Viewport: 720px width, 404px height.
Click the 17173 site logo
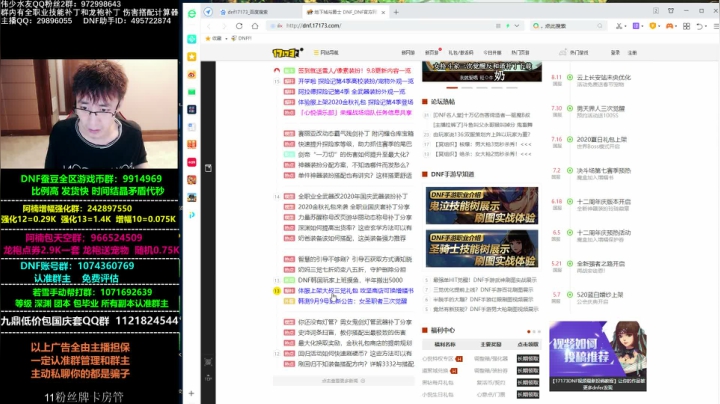[x=287, y=53]
